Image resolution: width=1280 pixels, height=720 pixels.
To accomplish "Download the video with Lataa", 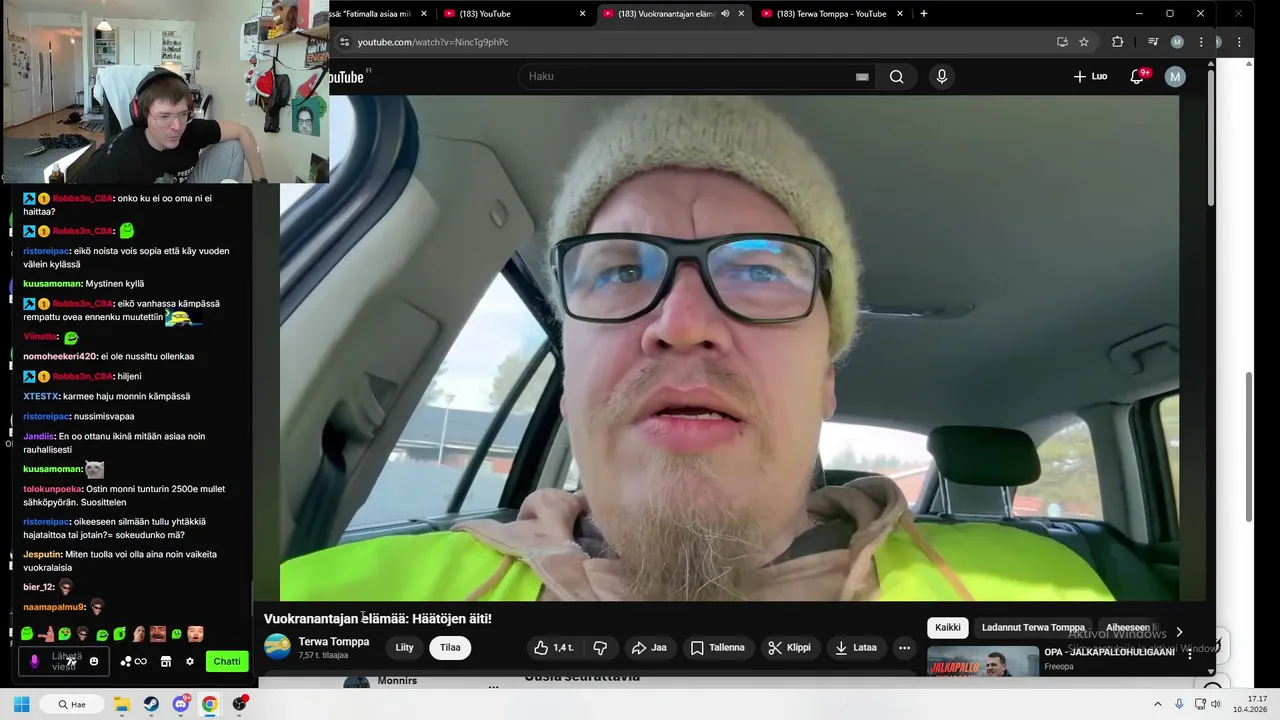I will [x=855, y=648].
